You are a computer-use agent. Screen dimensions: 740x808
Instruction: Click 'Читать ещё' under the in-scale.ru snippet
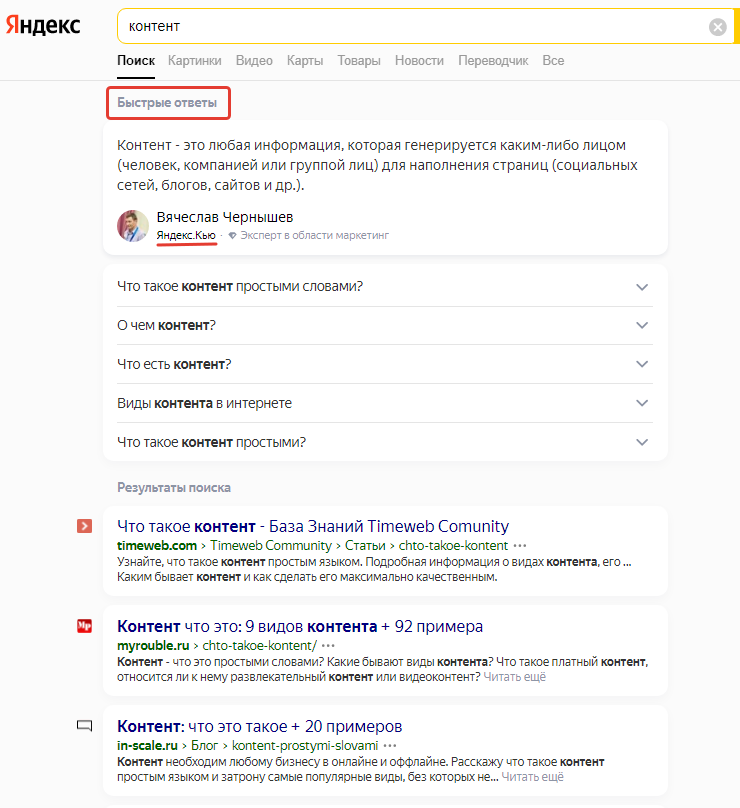tap(532, 777)
